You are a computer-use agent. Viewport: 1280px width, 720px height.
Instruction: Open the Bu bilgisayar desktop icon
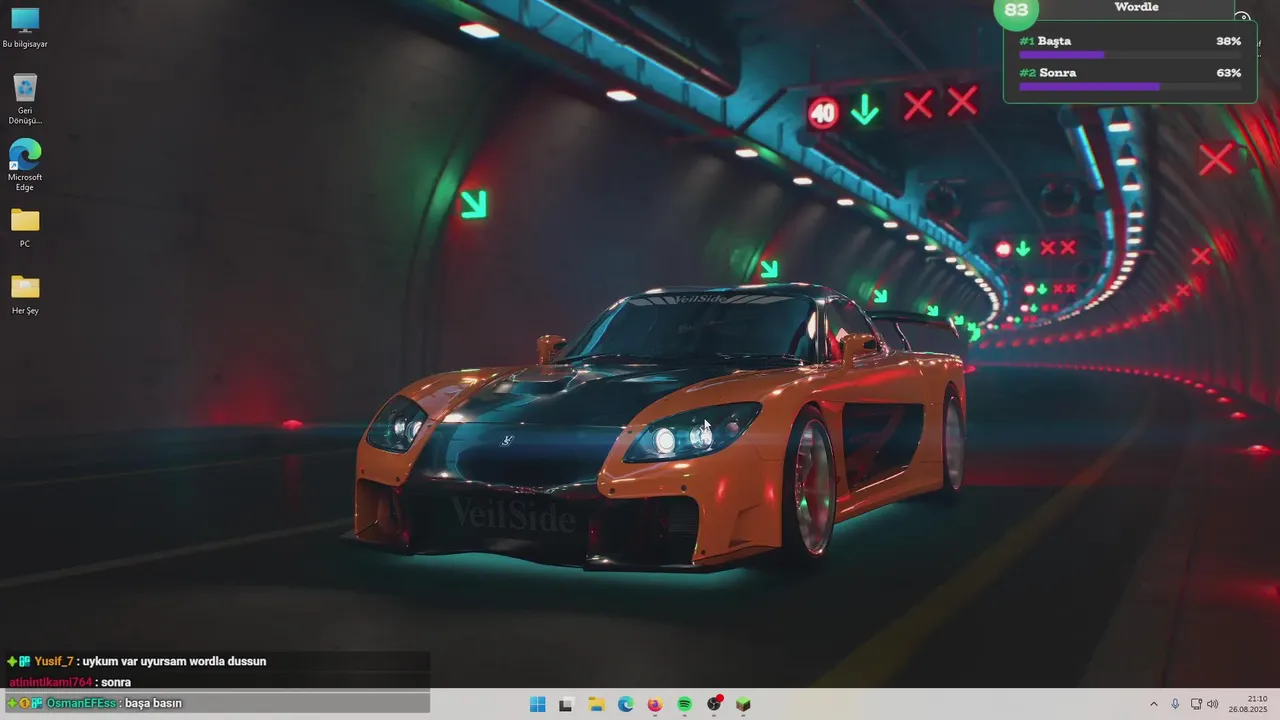pos(25,28)
